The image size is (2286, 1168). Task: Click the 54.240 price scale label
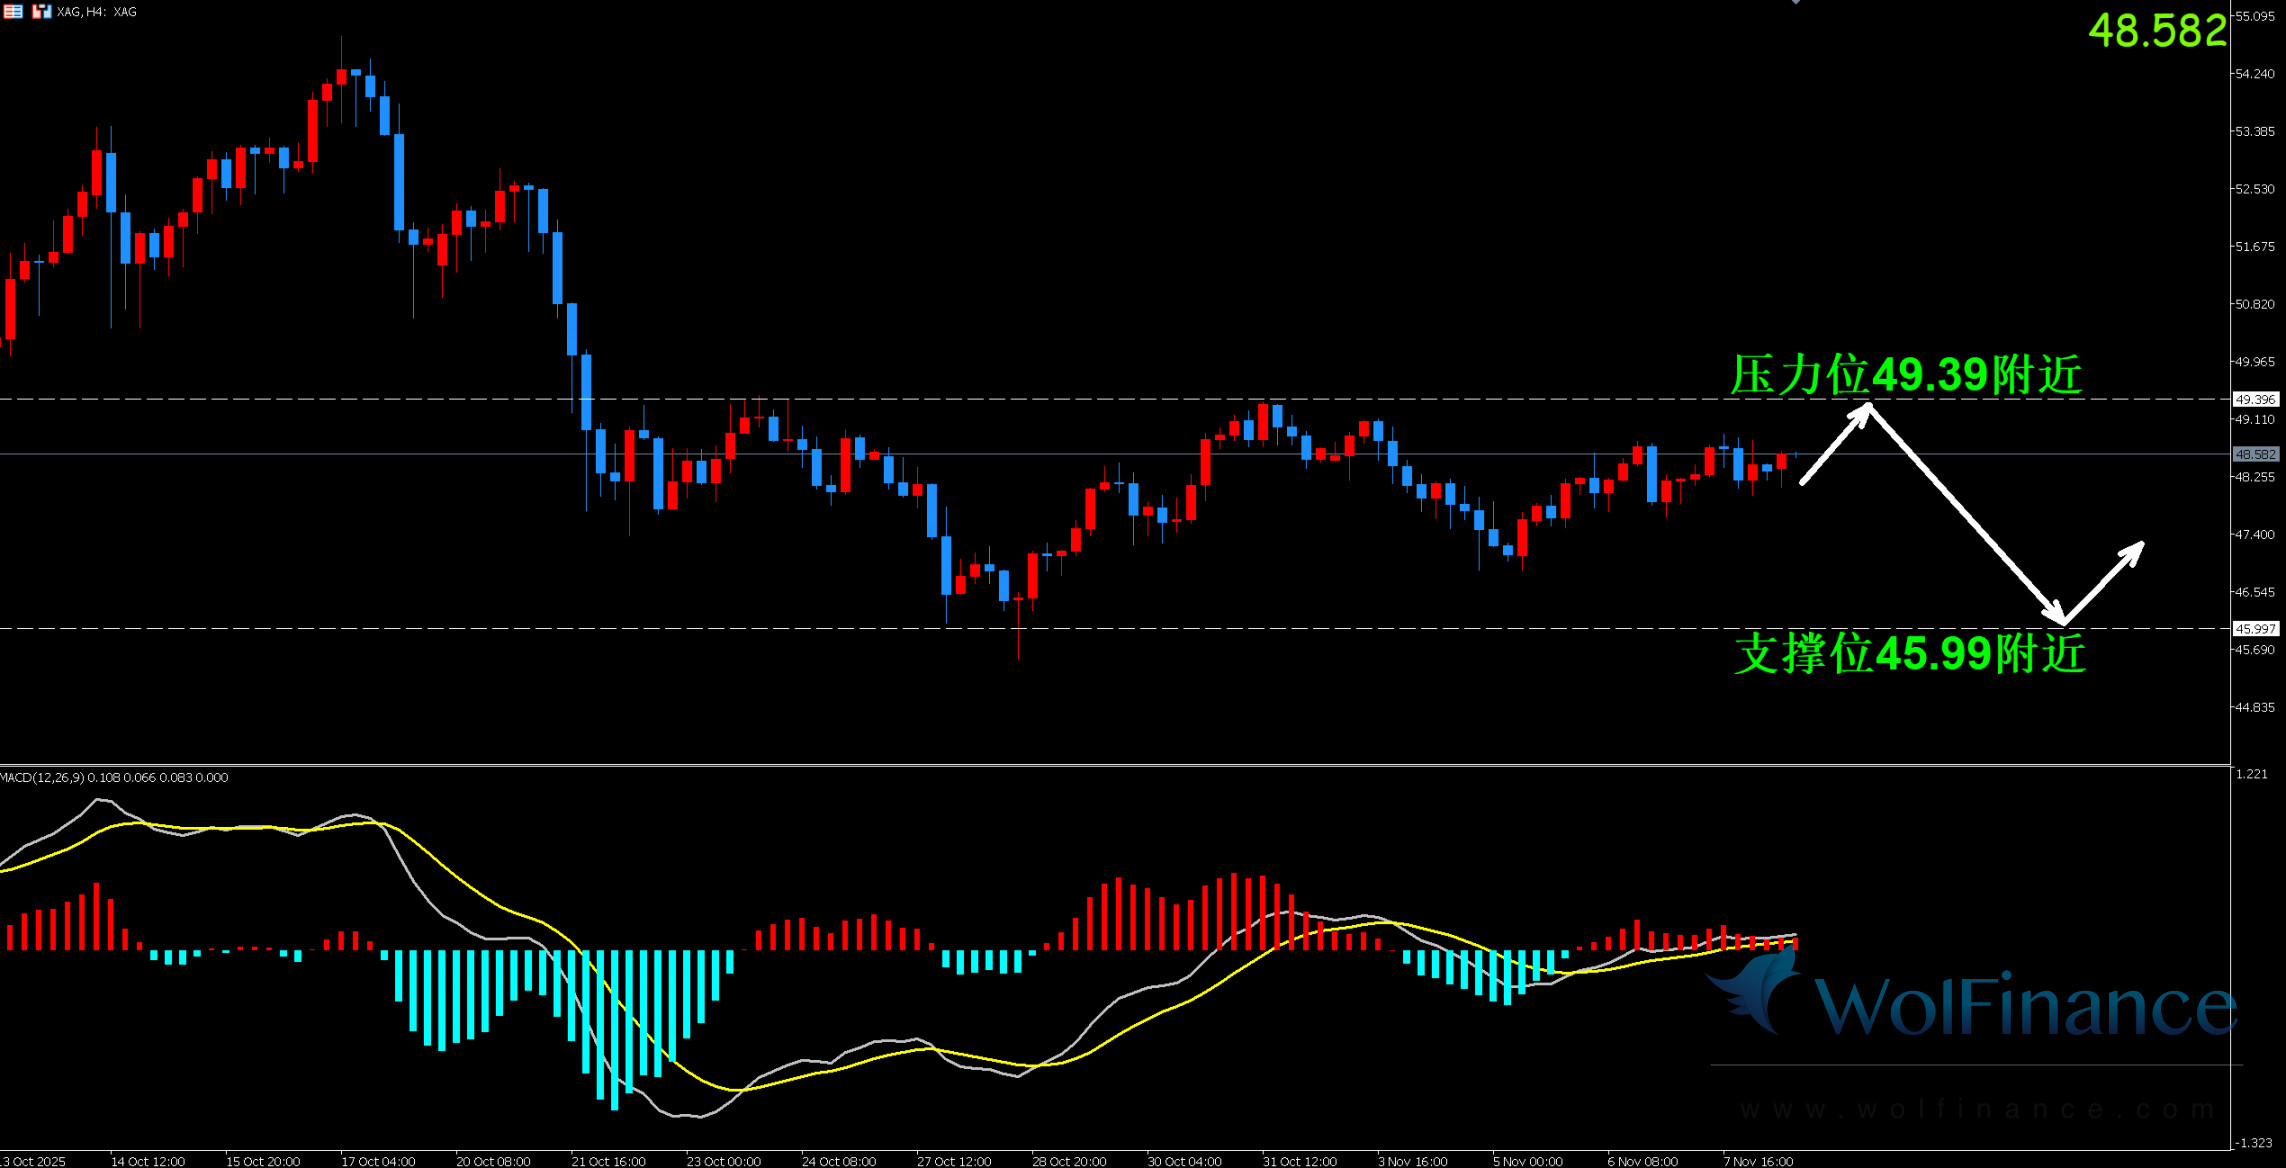point(2254,74)
